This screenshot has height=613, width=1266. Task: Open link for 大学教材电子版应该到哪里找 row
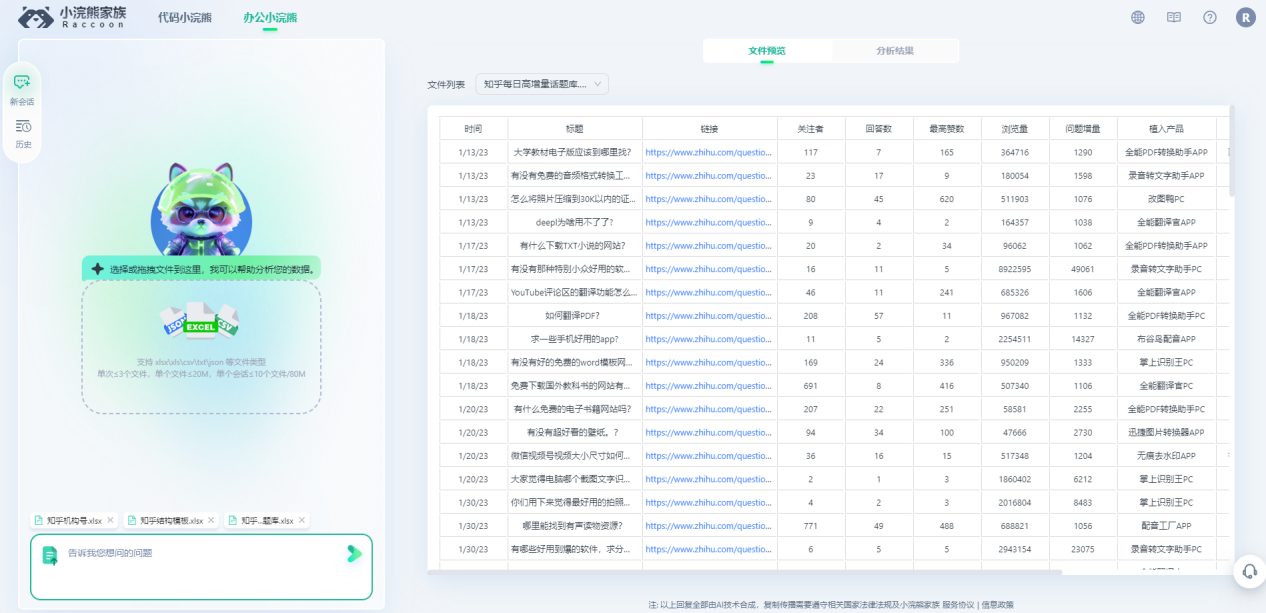tap(709, 152)
